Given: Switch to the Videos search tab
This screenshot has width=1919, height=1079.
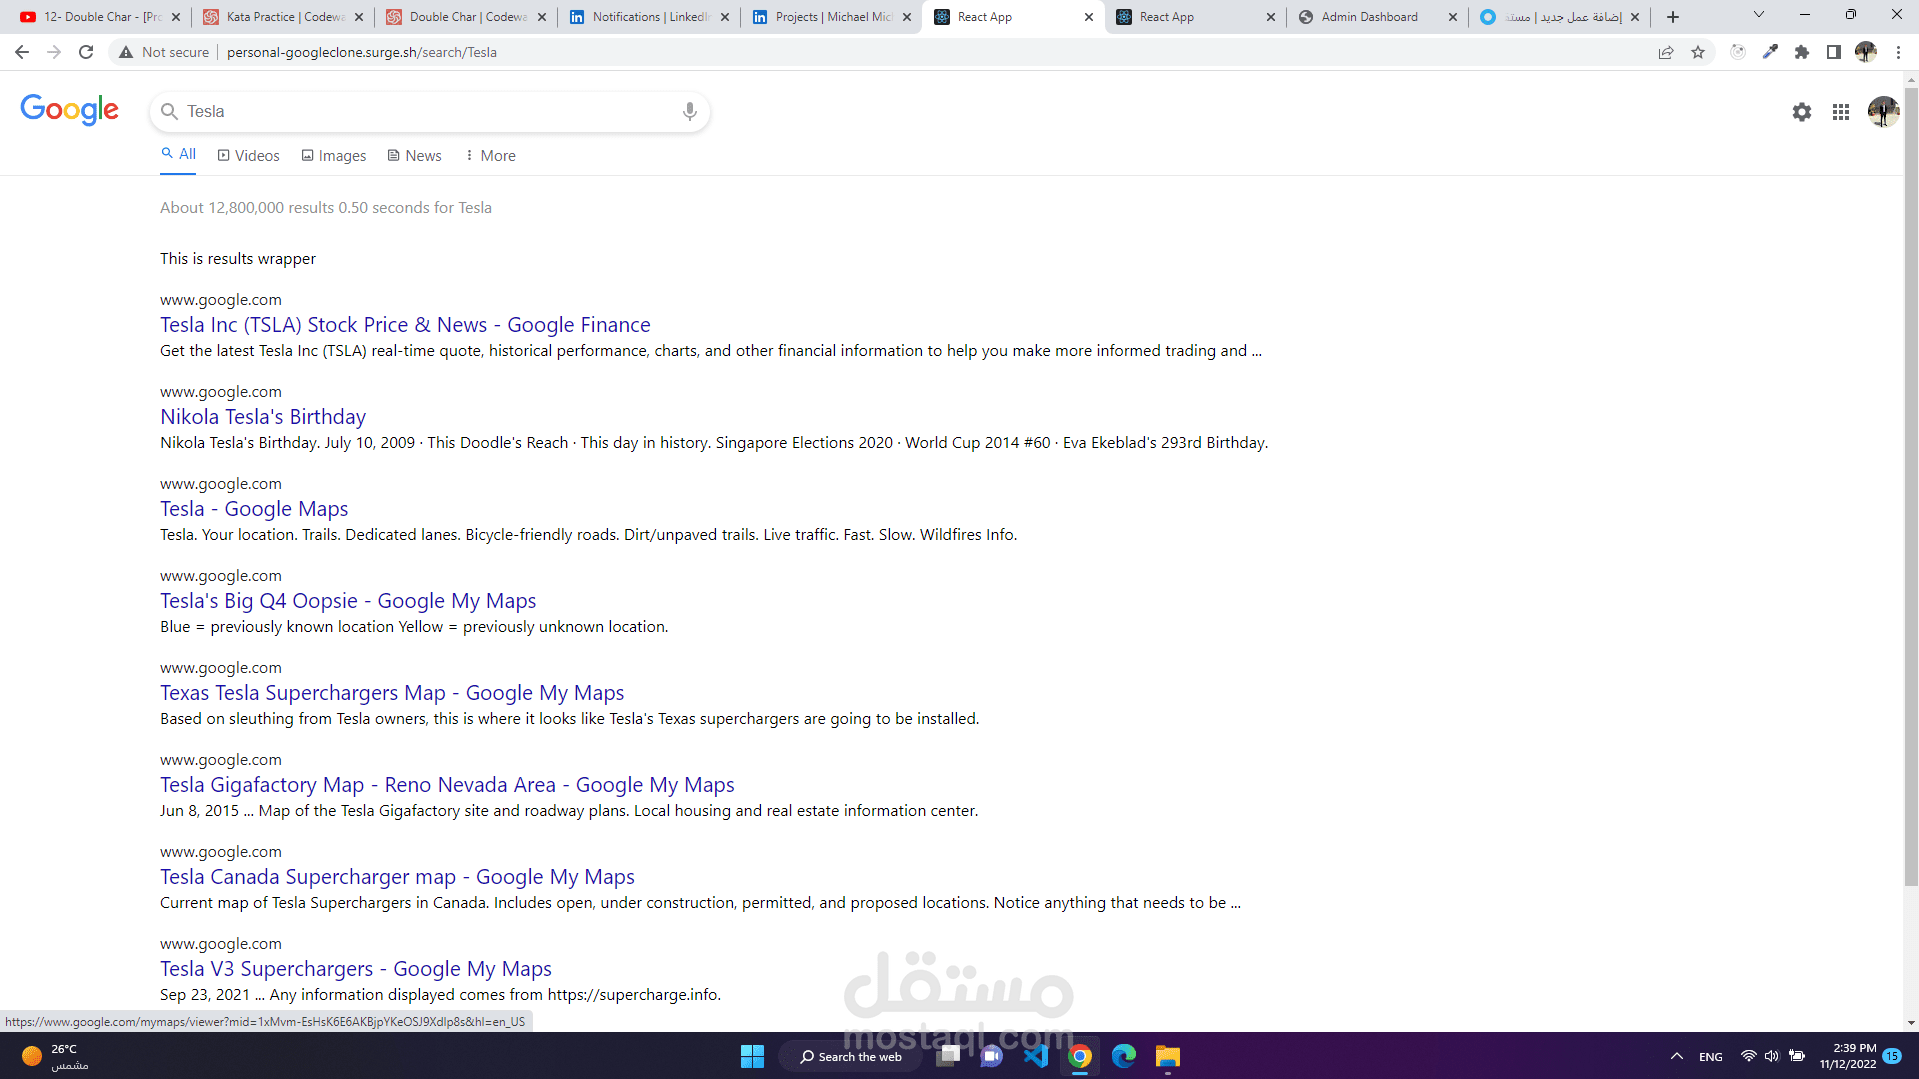Looking at the screenshot, I should [x=249, y=156].
